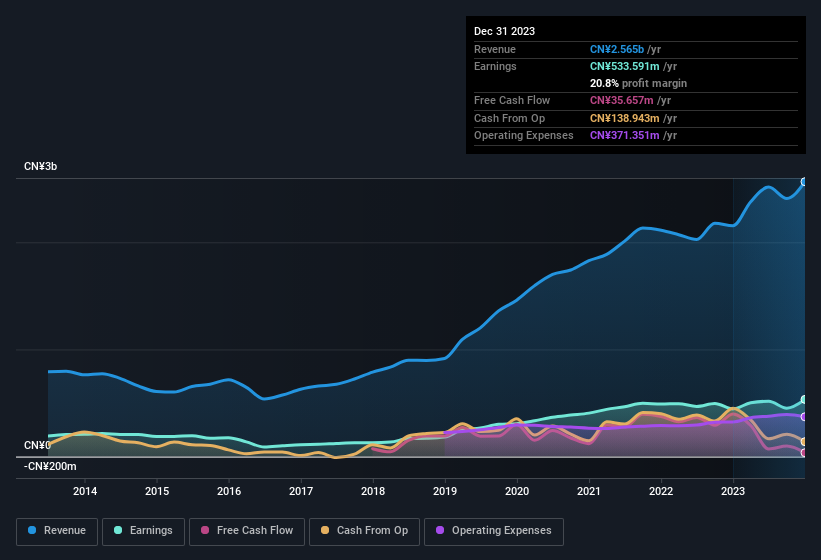Click the 2022 label on the x-axis
The height and width of the screenshot is (560, 821).
point(661,491)
